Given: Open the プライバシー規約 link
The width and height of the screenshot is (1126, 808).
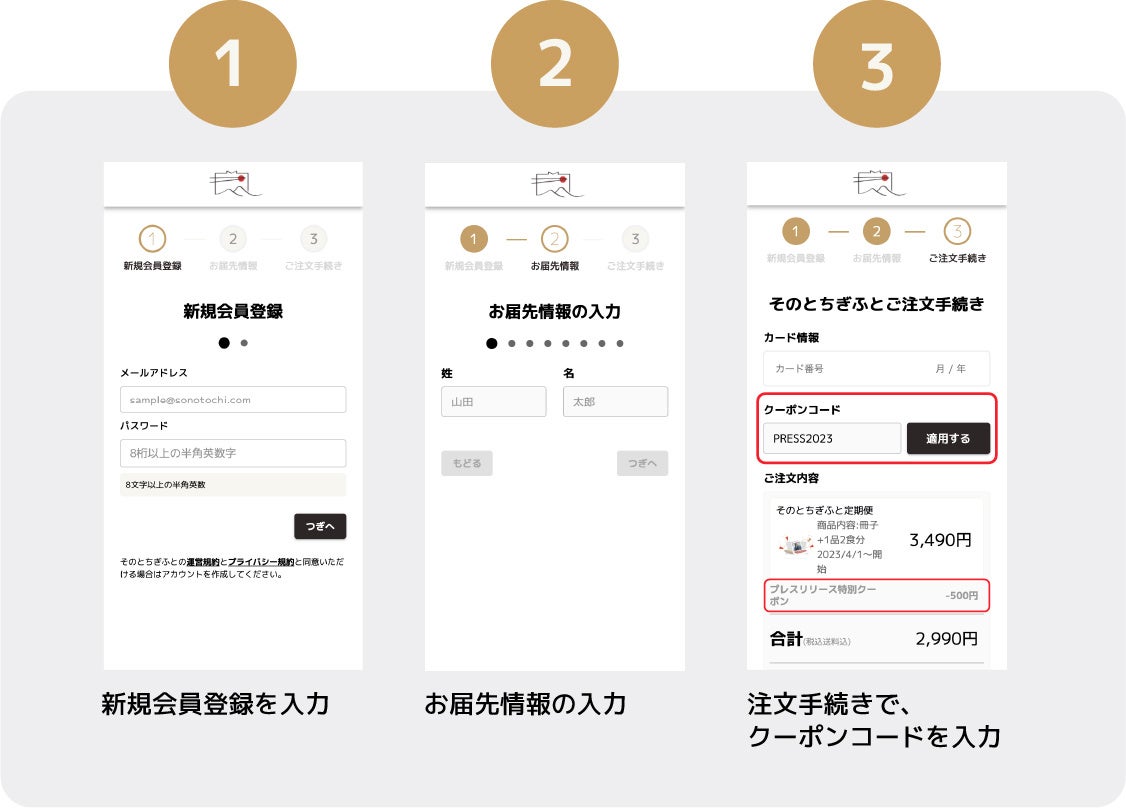Looking at the screenshot, I should click(261, 562).
